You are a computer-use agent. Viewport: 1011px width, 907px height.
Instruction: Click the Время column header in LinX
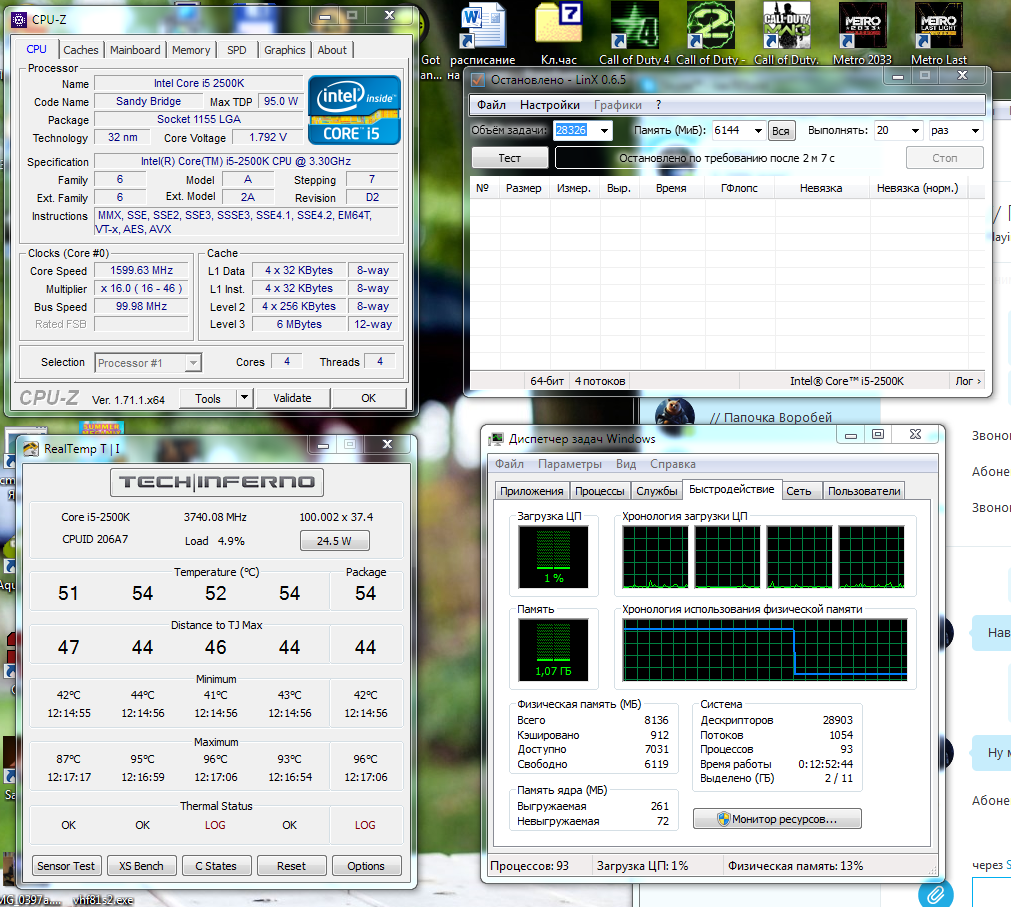(671, 188)
